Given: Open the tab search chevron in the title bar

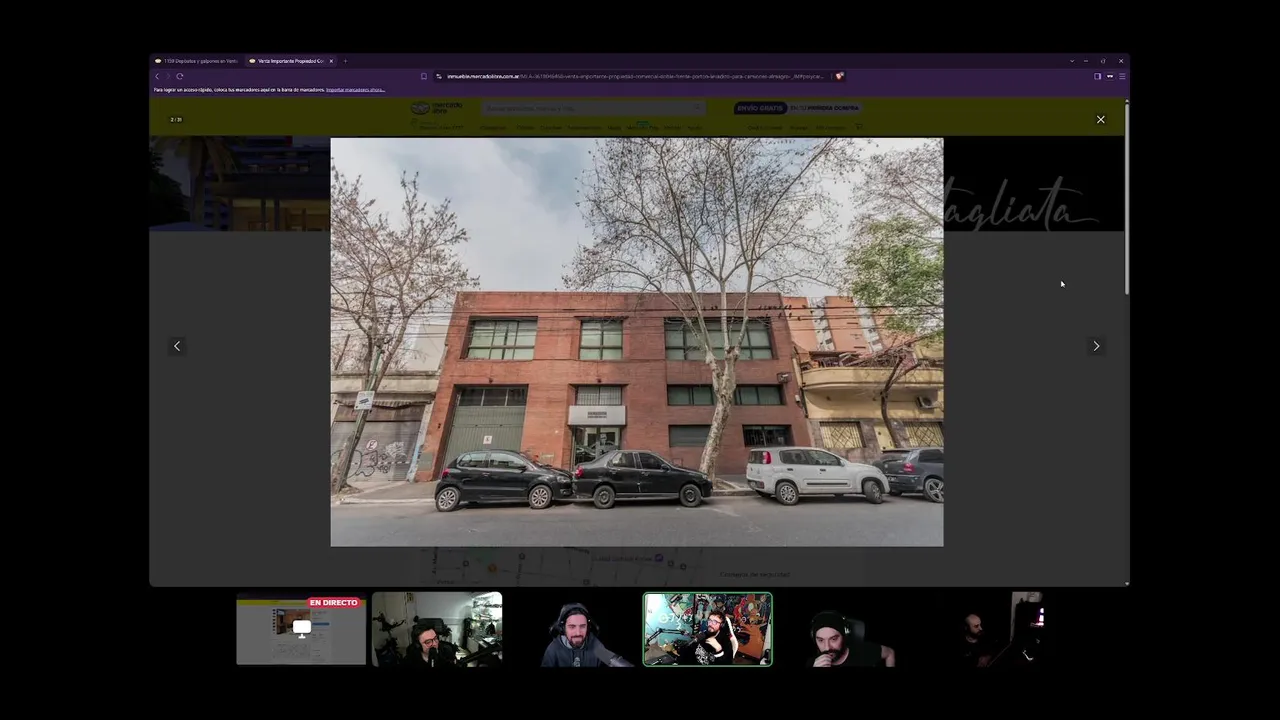Looking at the screenshot, I should [x=1071, y=61].
